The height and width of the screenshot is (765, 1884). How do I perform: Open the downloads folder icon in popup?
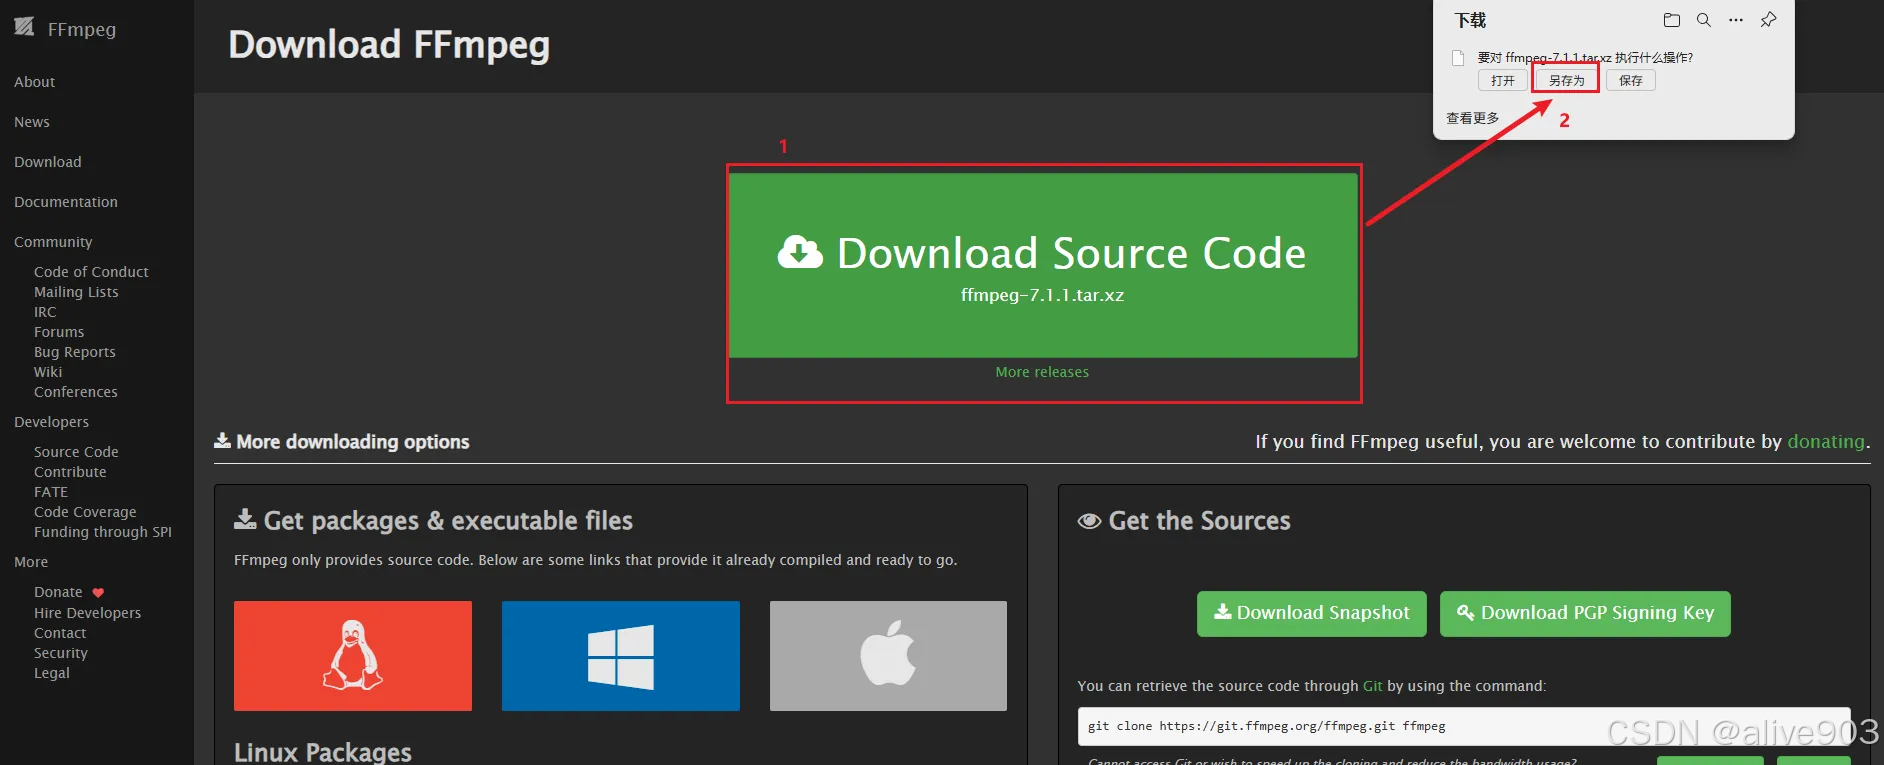1671,20
